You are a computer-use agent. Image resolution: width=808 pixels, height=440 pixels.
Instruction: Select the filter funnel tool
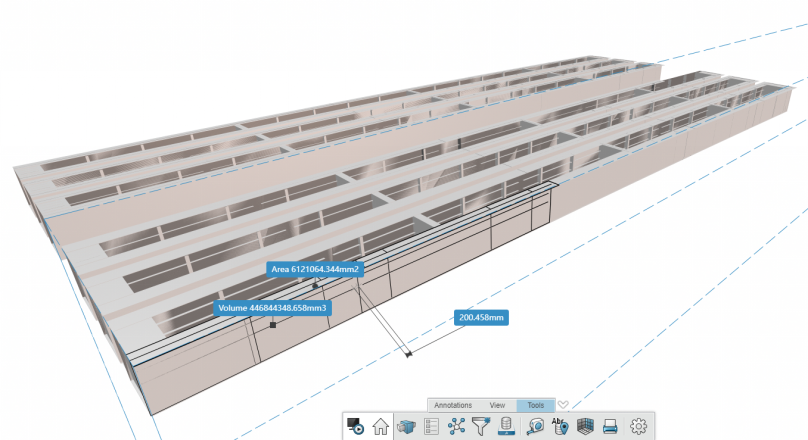(x=483, y=426)
